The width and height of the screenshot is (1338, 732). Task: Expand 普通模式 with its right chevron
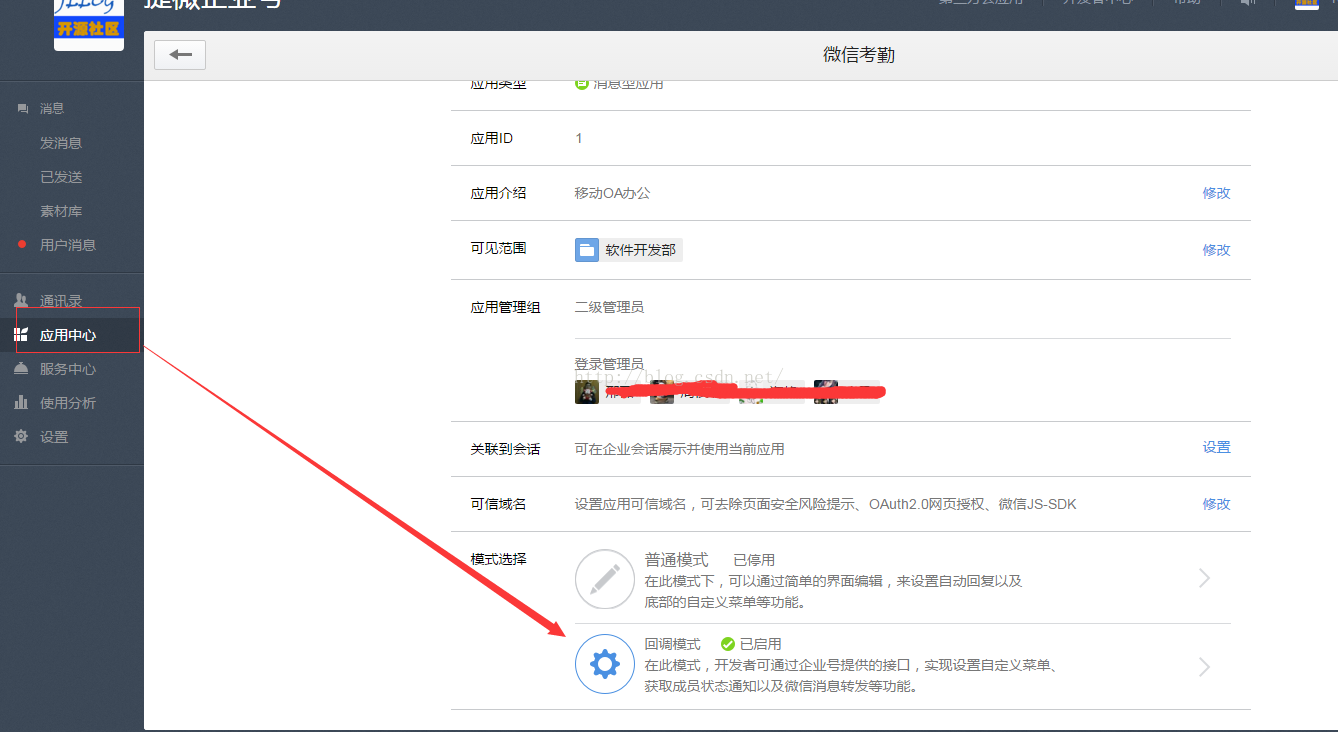coord(1204,578)
